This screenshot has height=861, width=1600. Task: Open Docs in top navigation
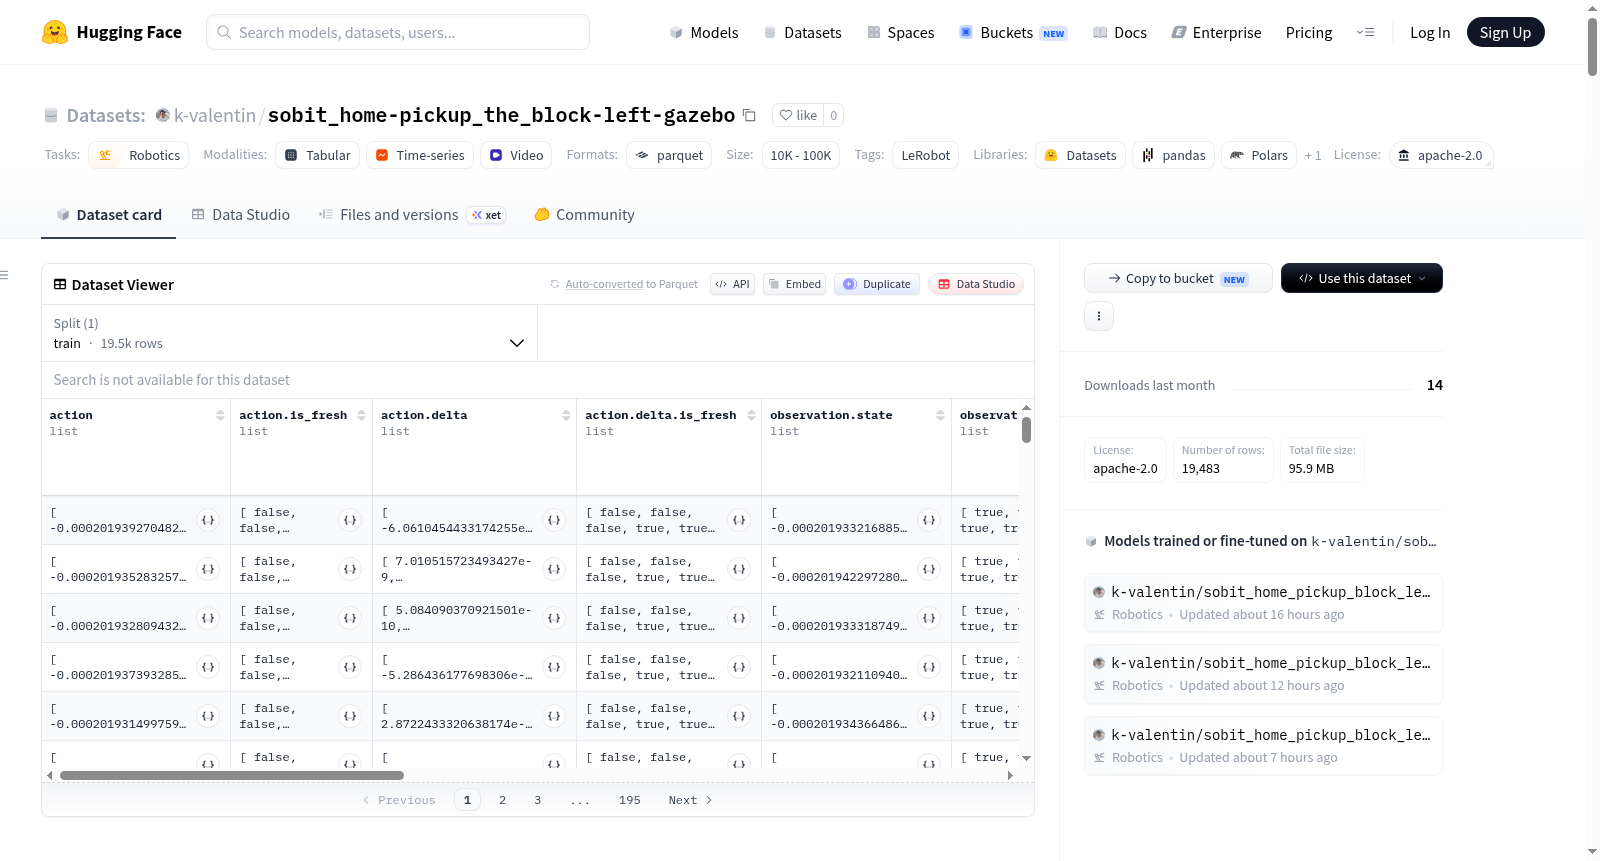(x=1119, y=32)
